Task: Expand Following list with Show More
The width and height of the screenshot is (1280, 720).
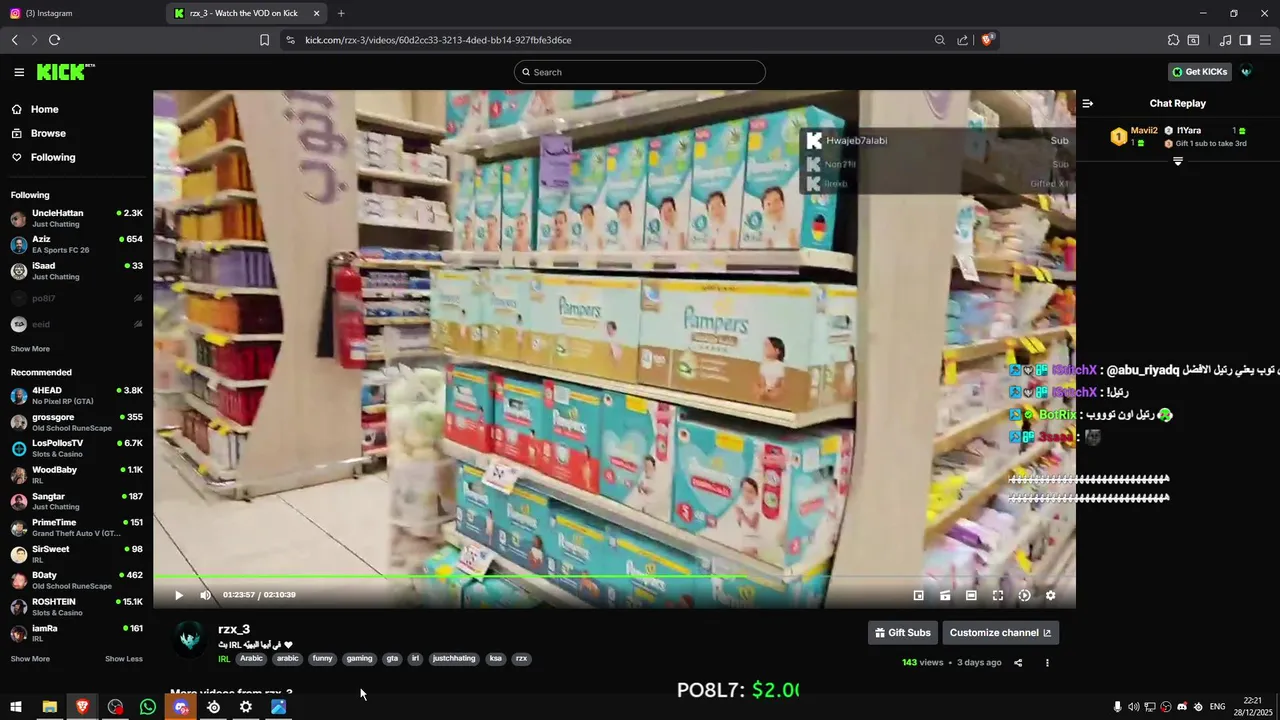Action: click(x=30, y=349)
